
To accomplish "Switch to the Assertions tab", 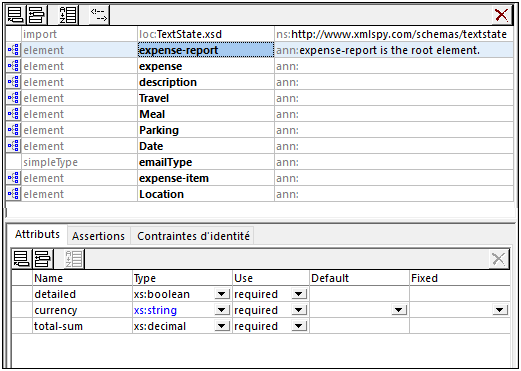I will pos(98,236).
